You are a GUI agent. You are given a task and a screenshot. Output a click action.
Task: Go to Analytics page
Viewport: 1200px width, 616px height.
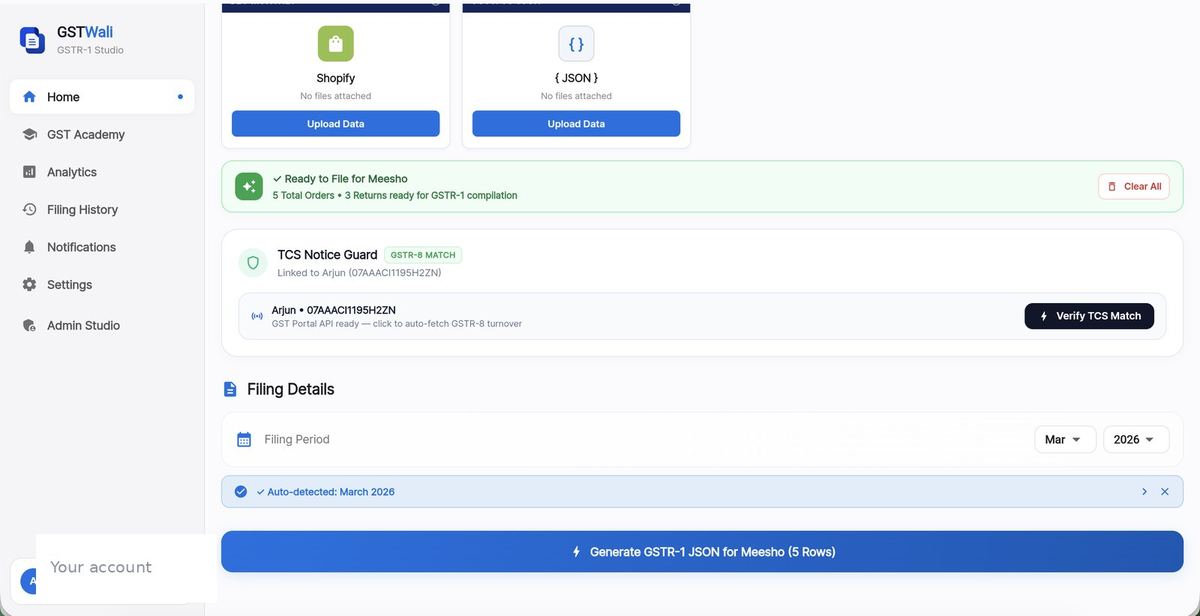102,172
